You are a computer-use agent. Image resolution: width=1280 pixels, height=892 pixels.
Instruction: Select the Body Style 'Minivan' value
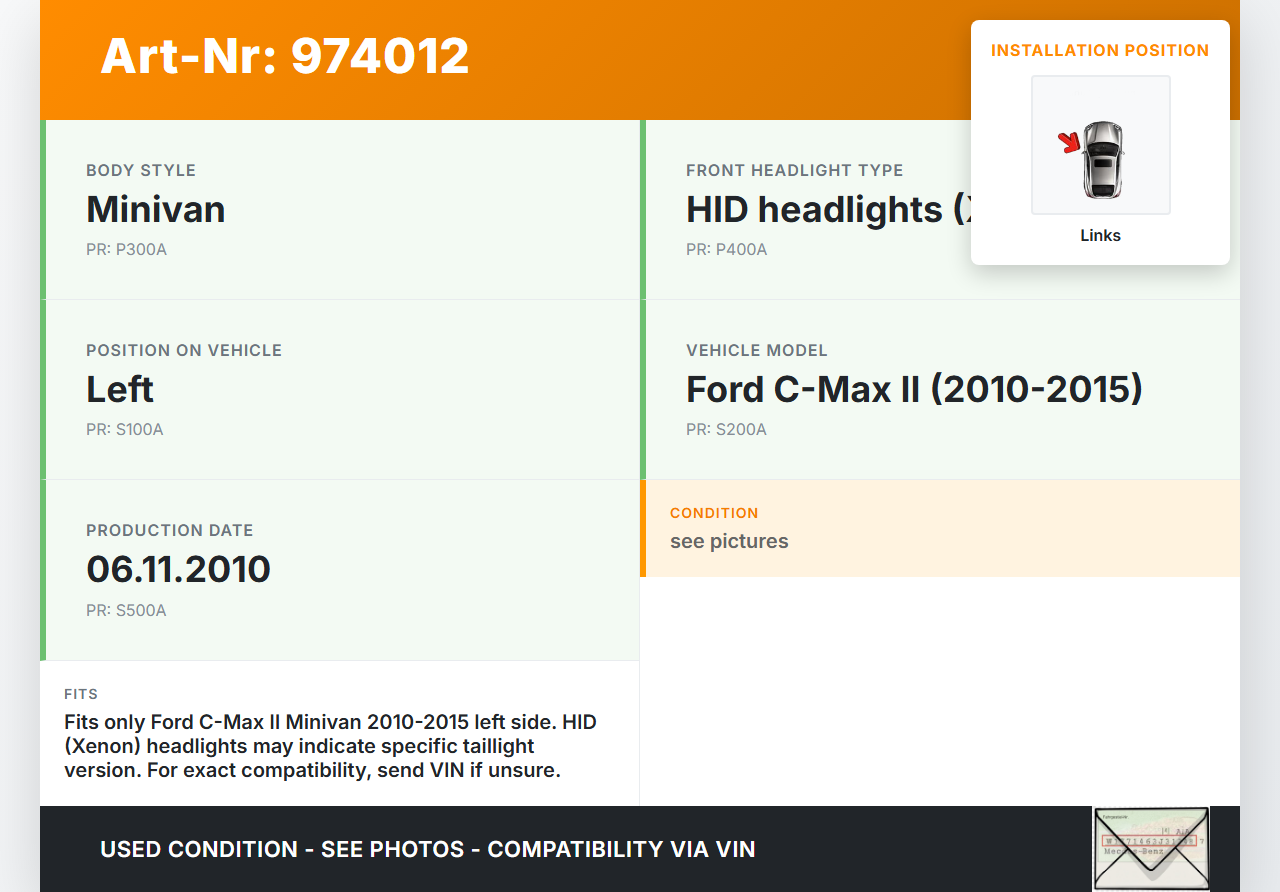(156, 210)
